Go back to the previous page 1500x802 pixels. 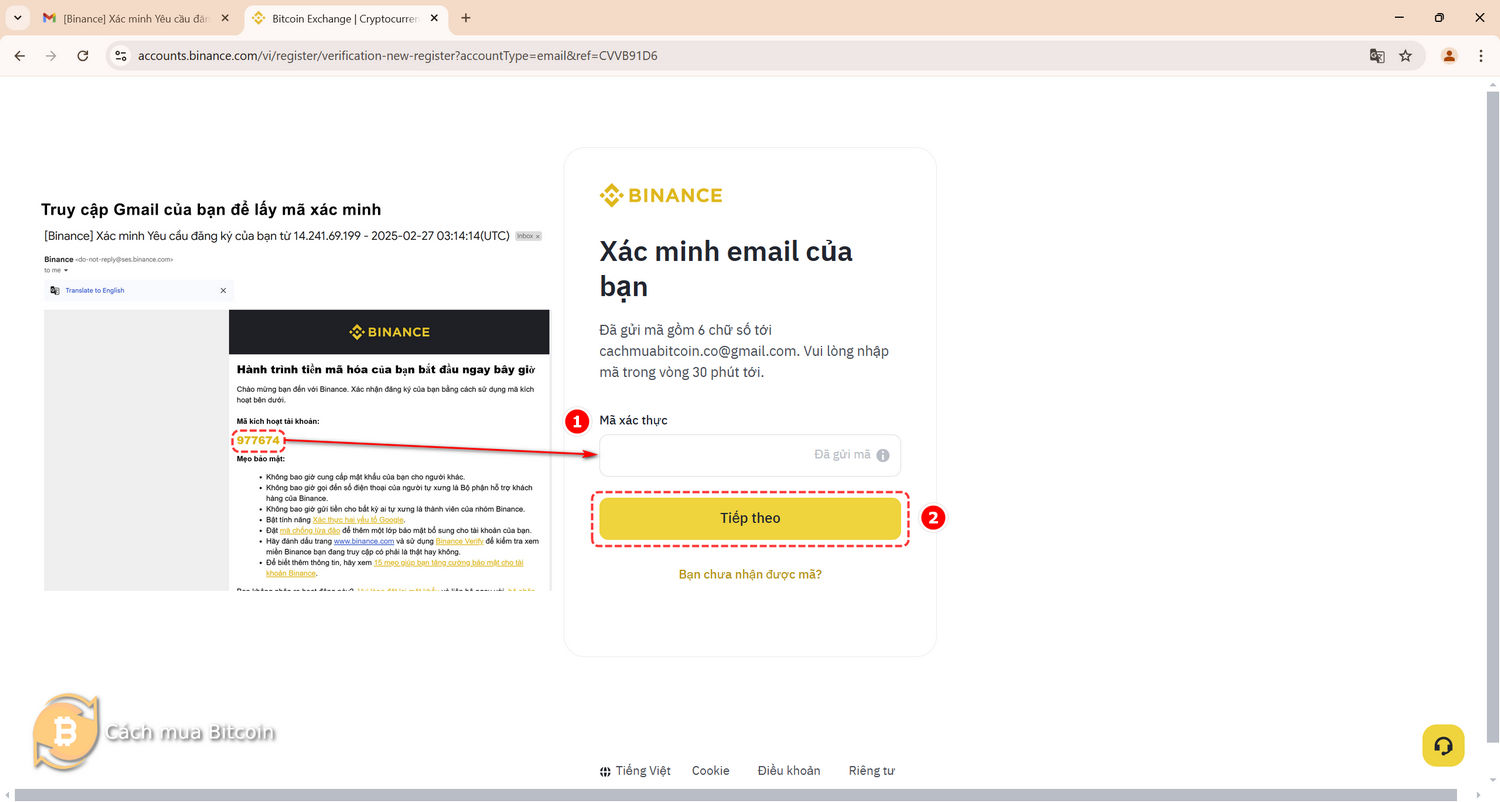19,56
